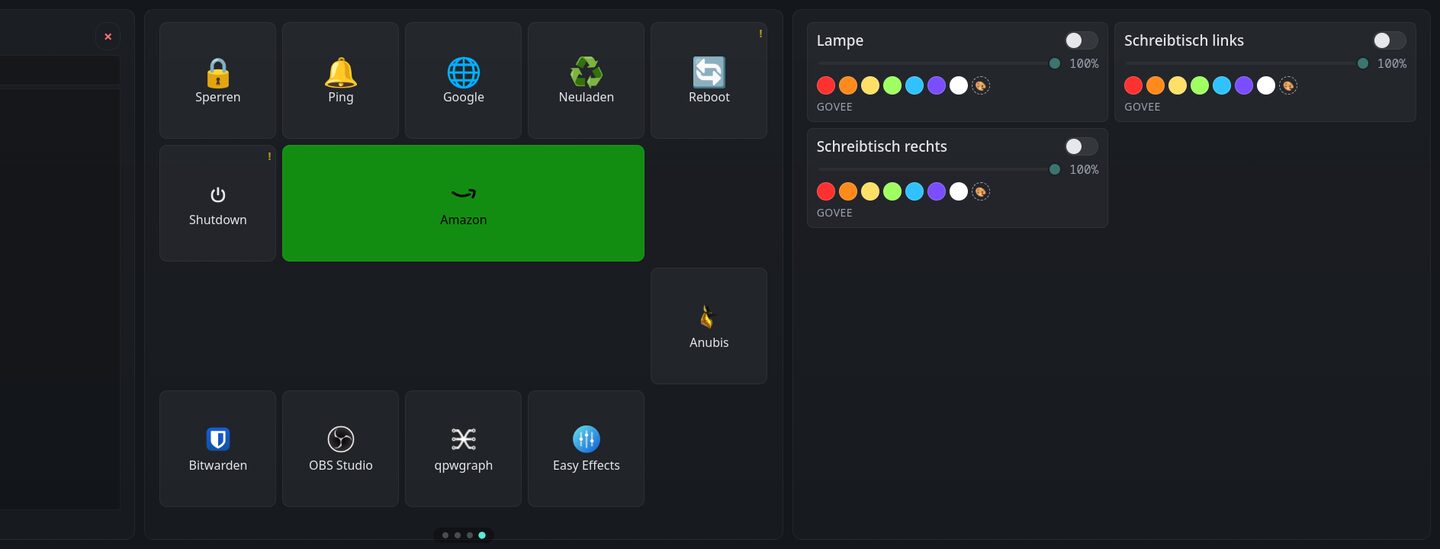Open custom color palette for Schreibtisch links
Viewport: 1440px width, 549px height.
pos(1288,86)
